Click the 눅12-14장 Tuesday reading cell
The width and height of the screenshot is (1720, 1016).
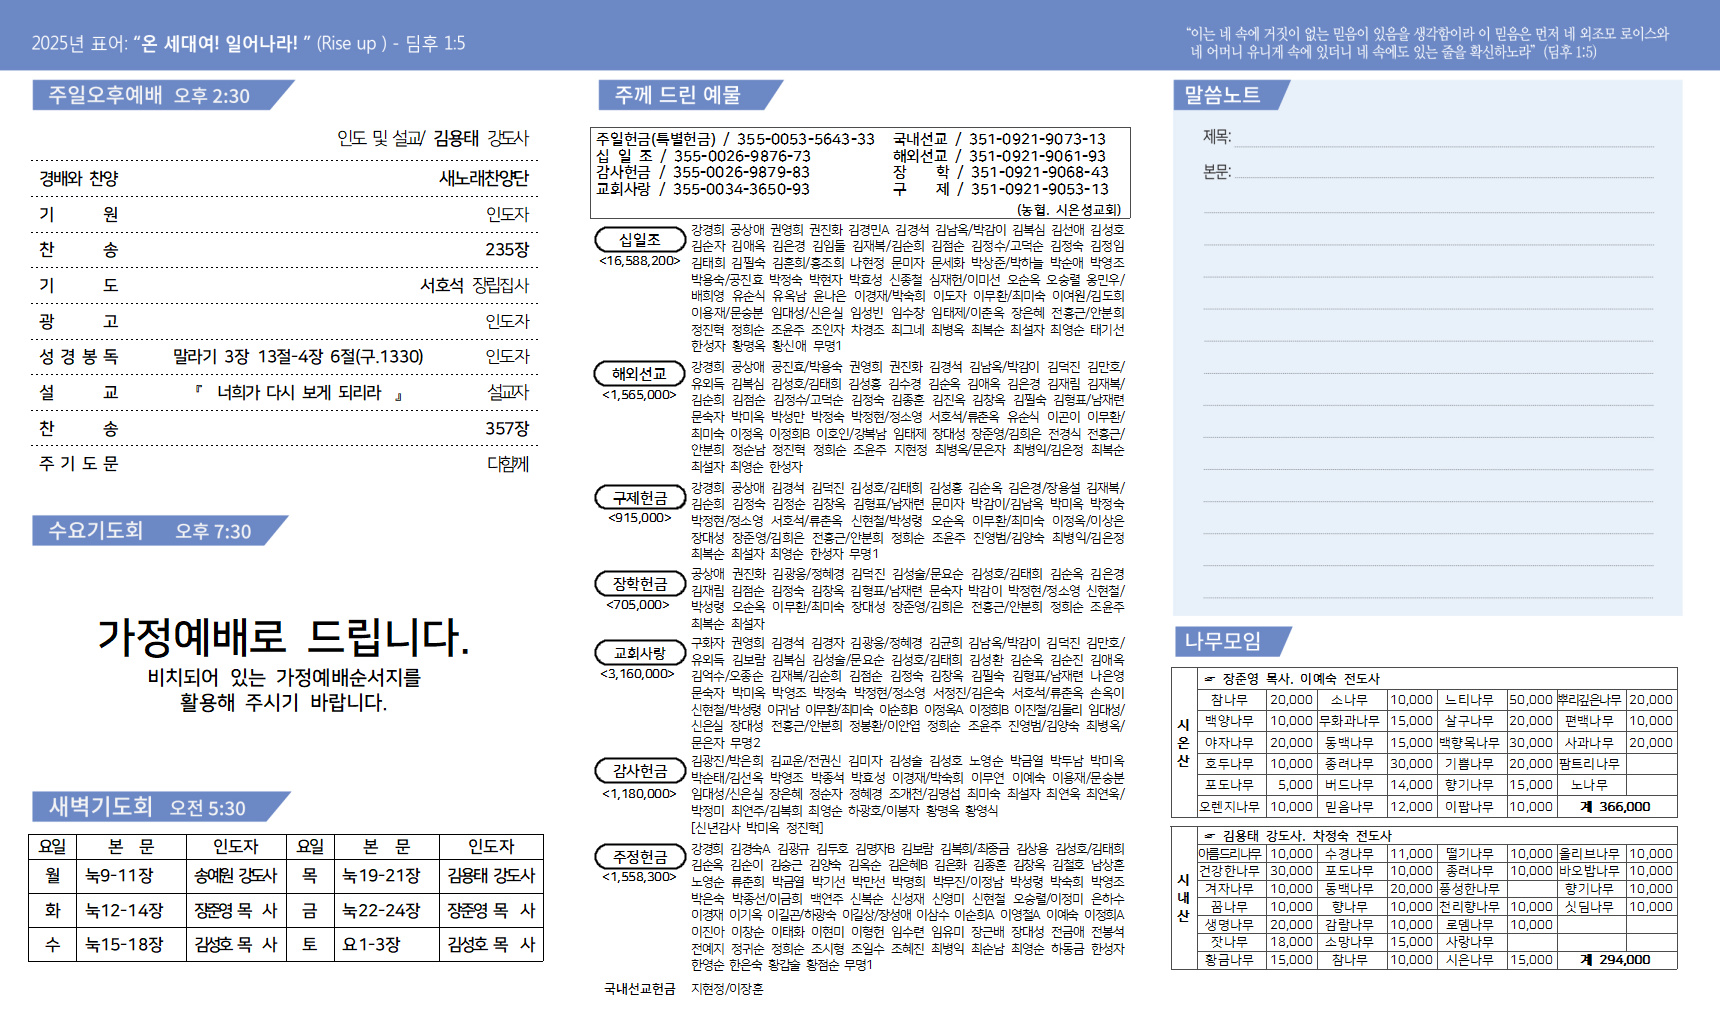tap(131, 911)
